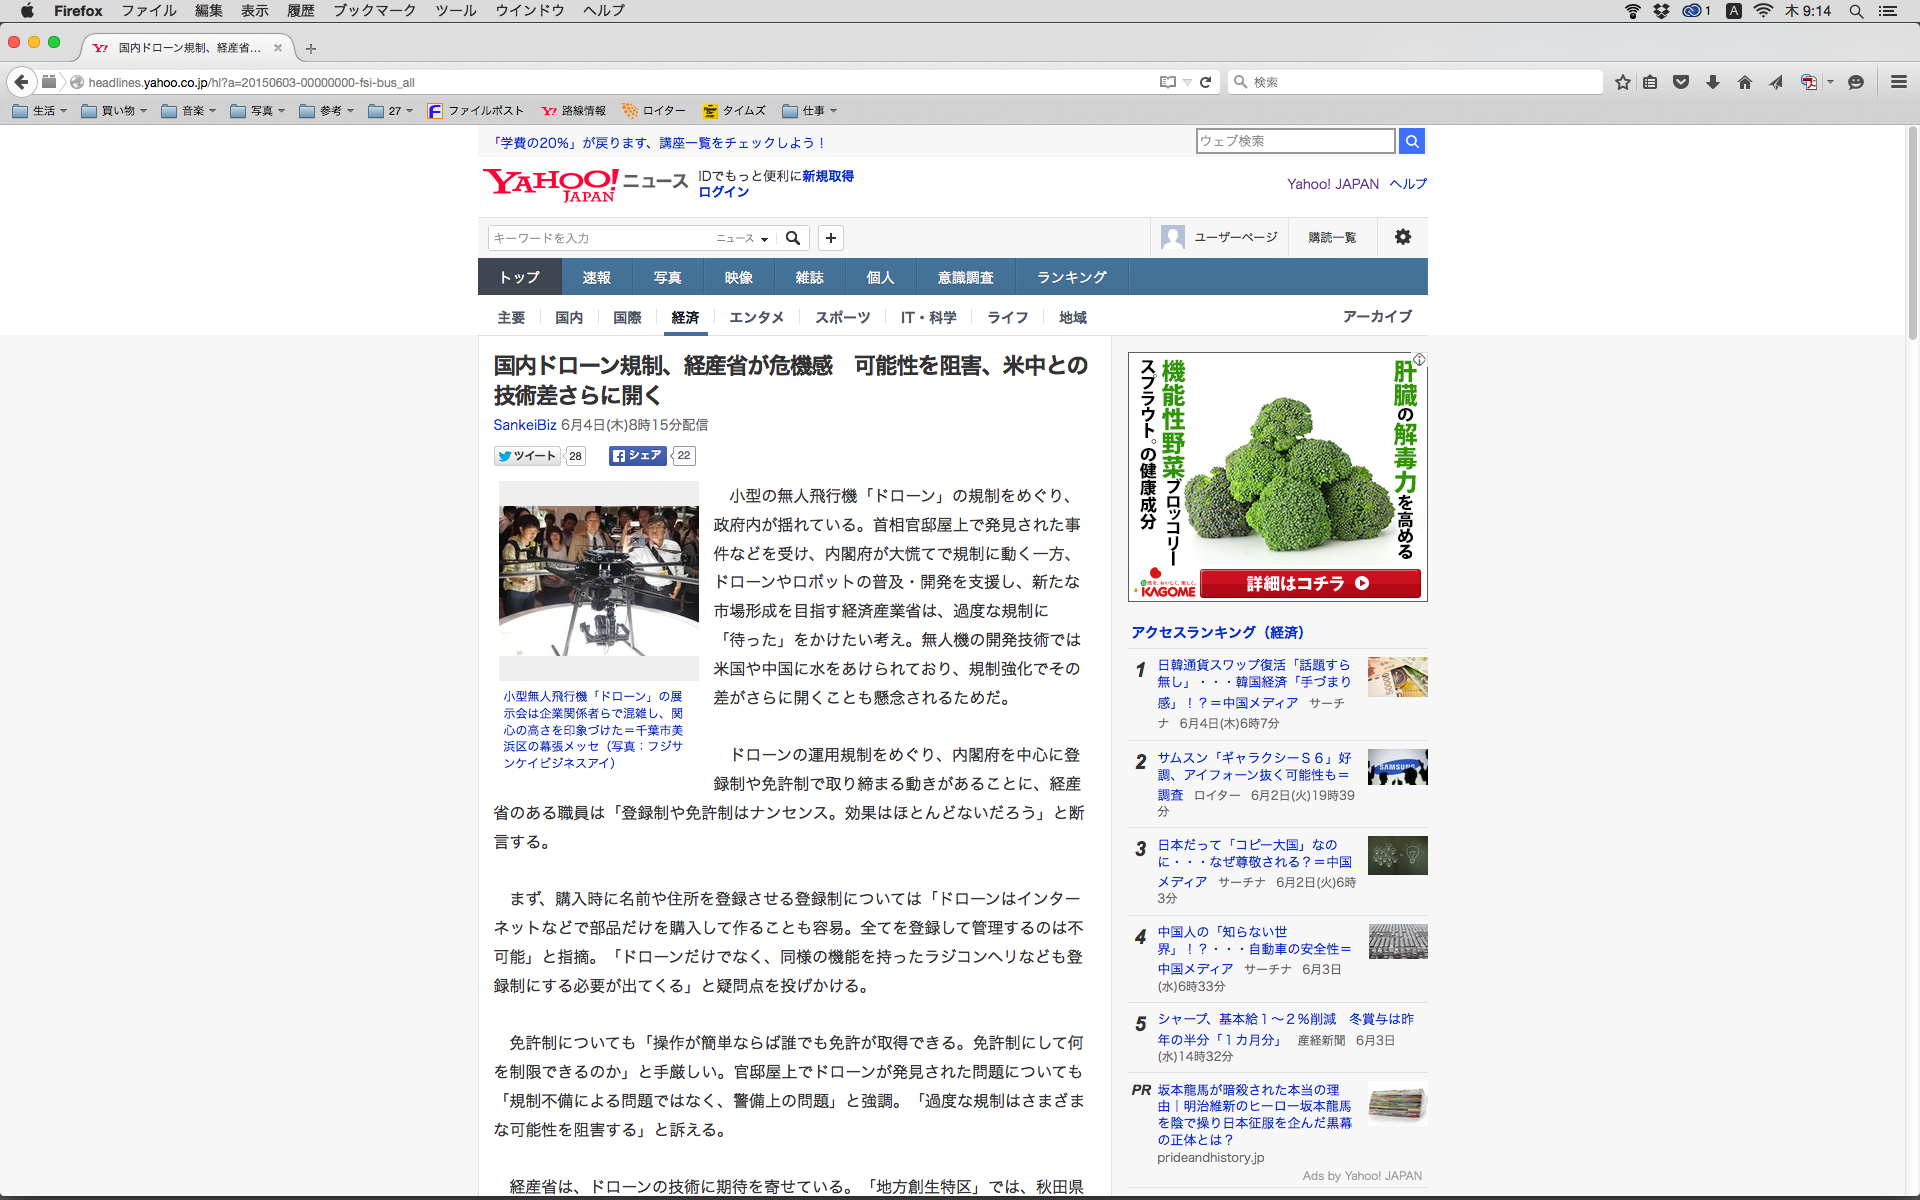Expand the 仕事 bookmarks folder
The width and height of the screenshot is (1920, 1200).
pos(810,111)
